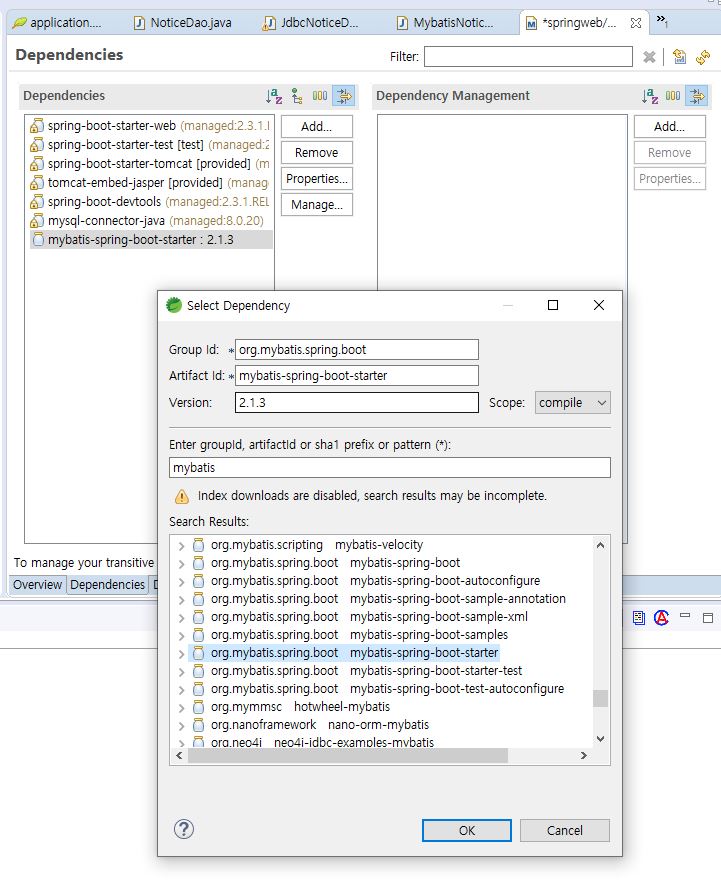Toggle show GroupId in Dependency Management panel
This screenshot has width=721, height=895.
673,96
